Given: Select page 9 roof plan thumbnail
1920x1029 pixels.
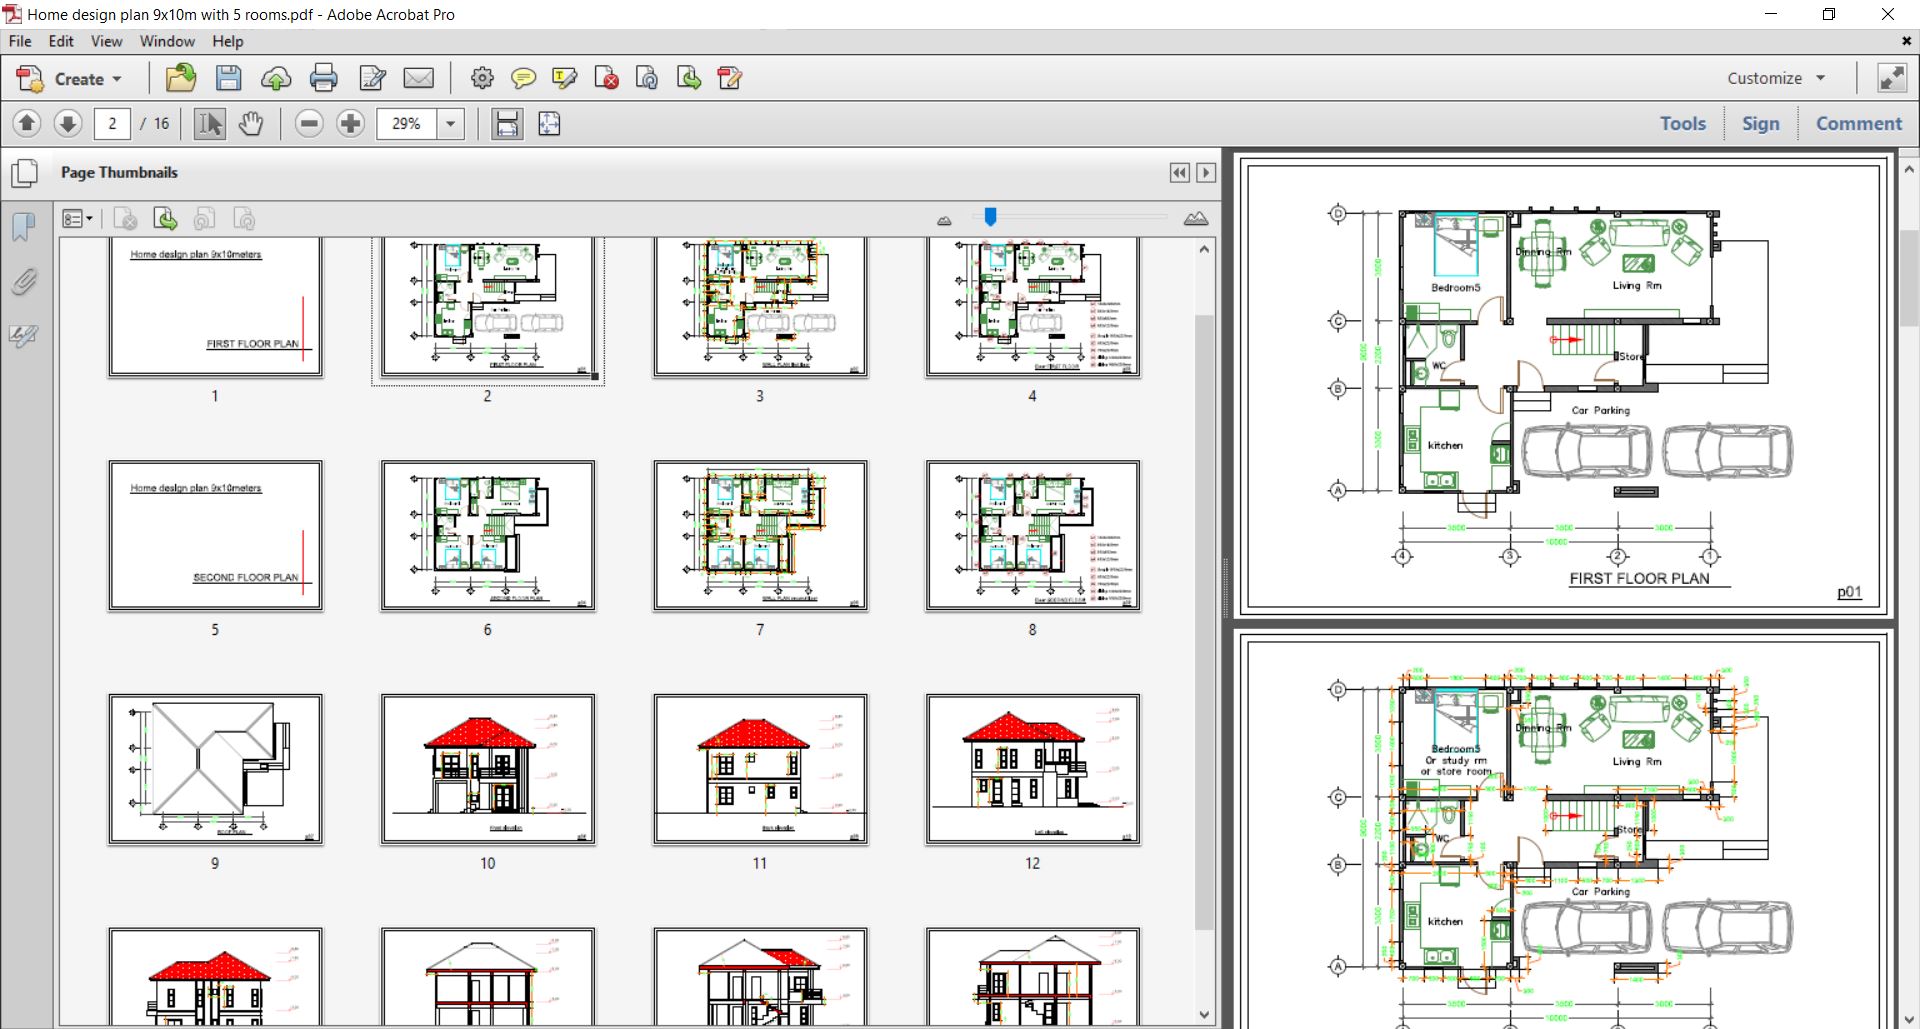Looking at the screenshot, I should click(215, 769).
